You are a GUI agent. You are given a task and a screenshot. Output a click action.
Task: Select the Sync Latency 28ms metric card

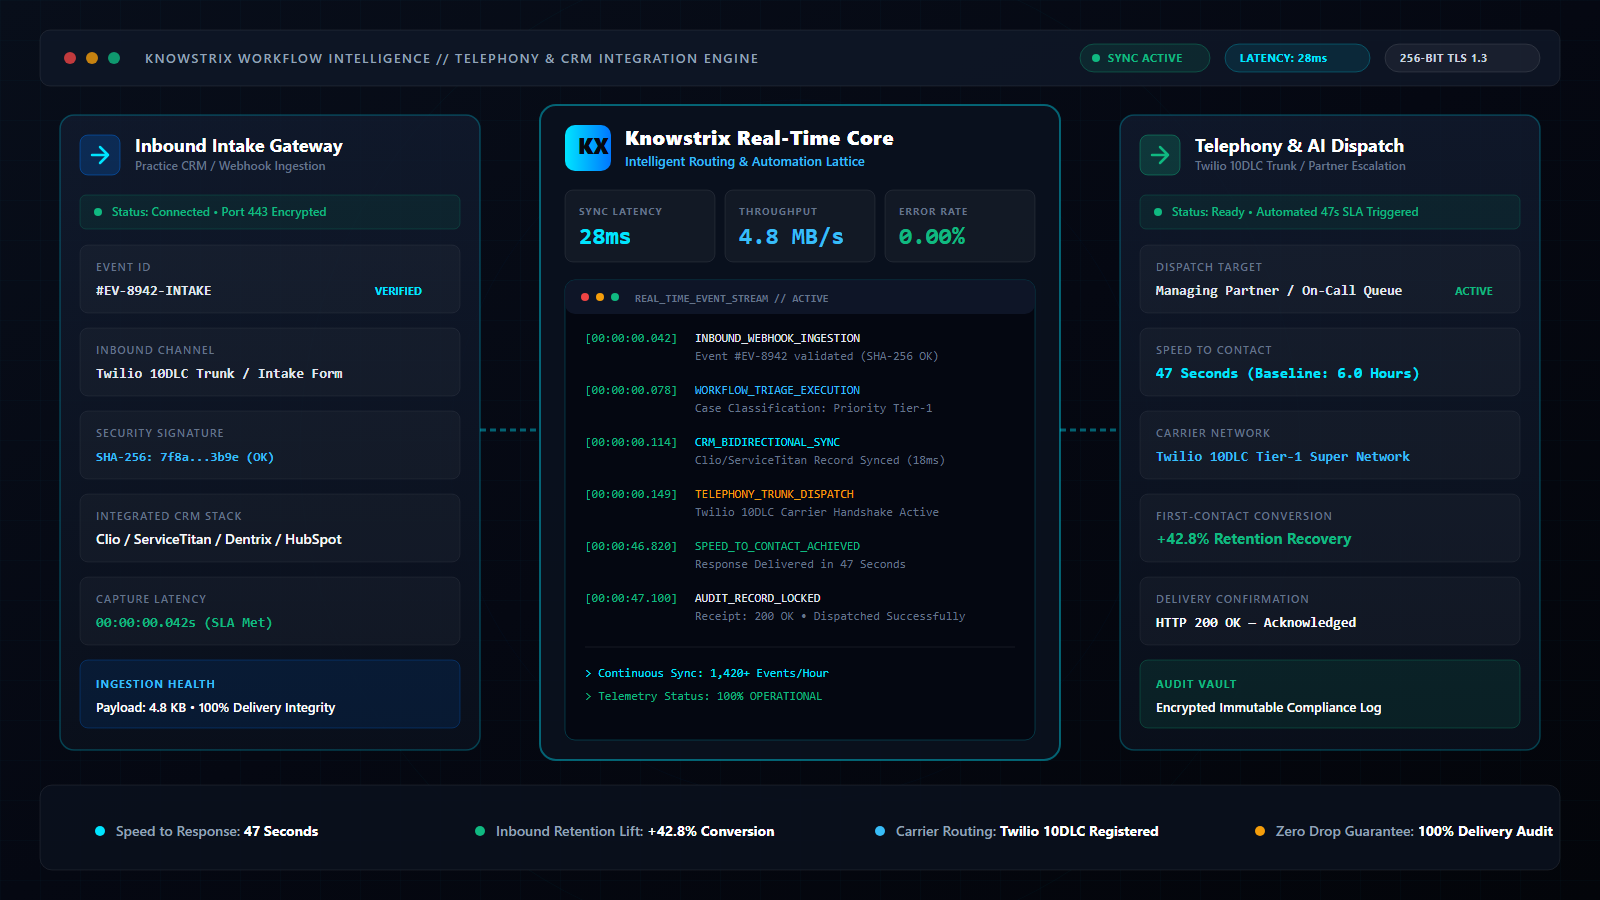pyautogui.click(x=640, y=226)
